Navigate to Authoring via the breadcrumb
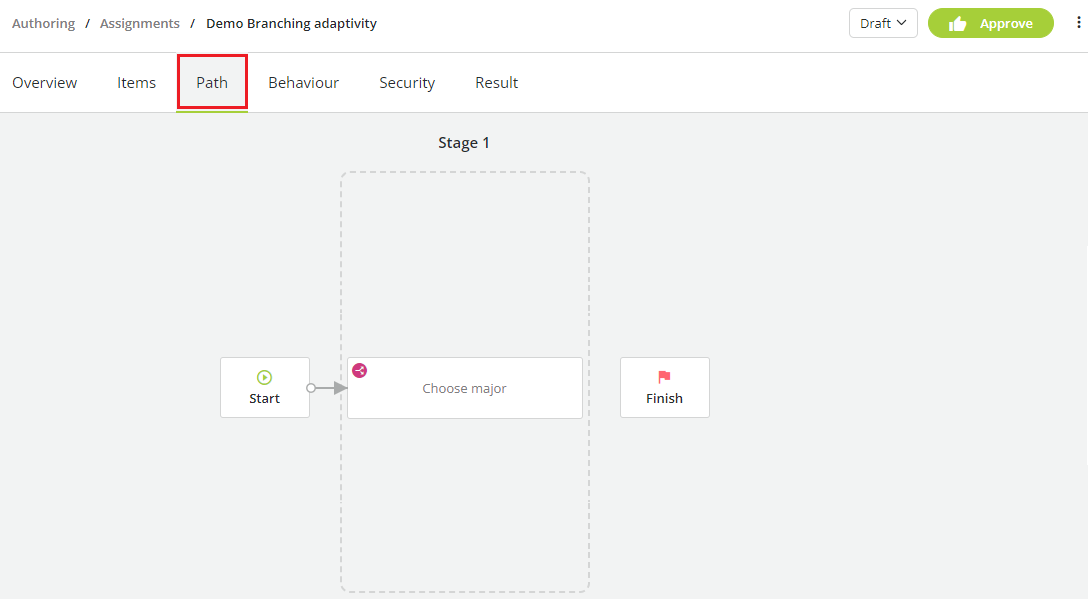The width and height of the screenshot is (1089, 599). click(43, 23)
